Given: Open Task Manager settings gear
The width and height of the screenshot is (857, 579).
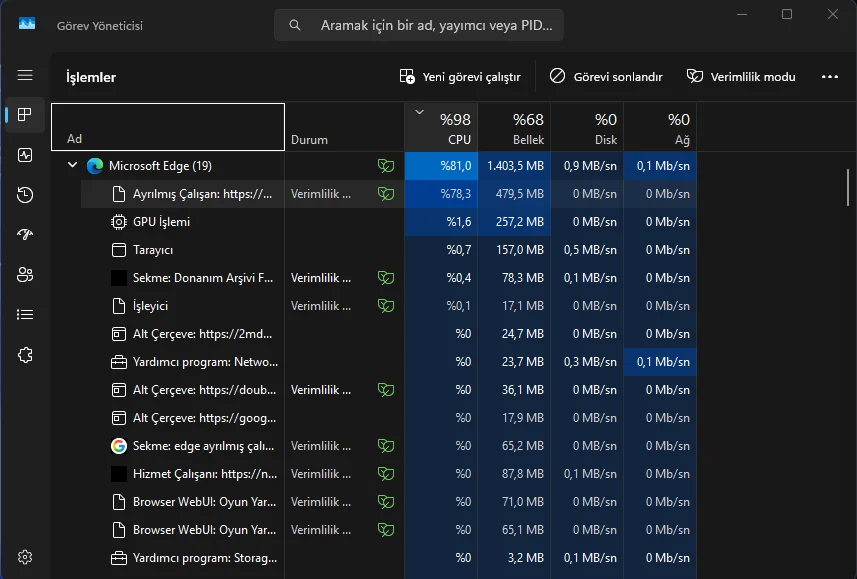Looking at the screenshot, I should point(25,557).
